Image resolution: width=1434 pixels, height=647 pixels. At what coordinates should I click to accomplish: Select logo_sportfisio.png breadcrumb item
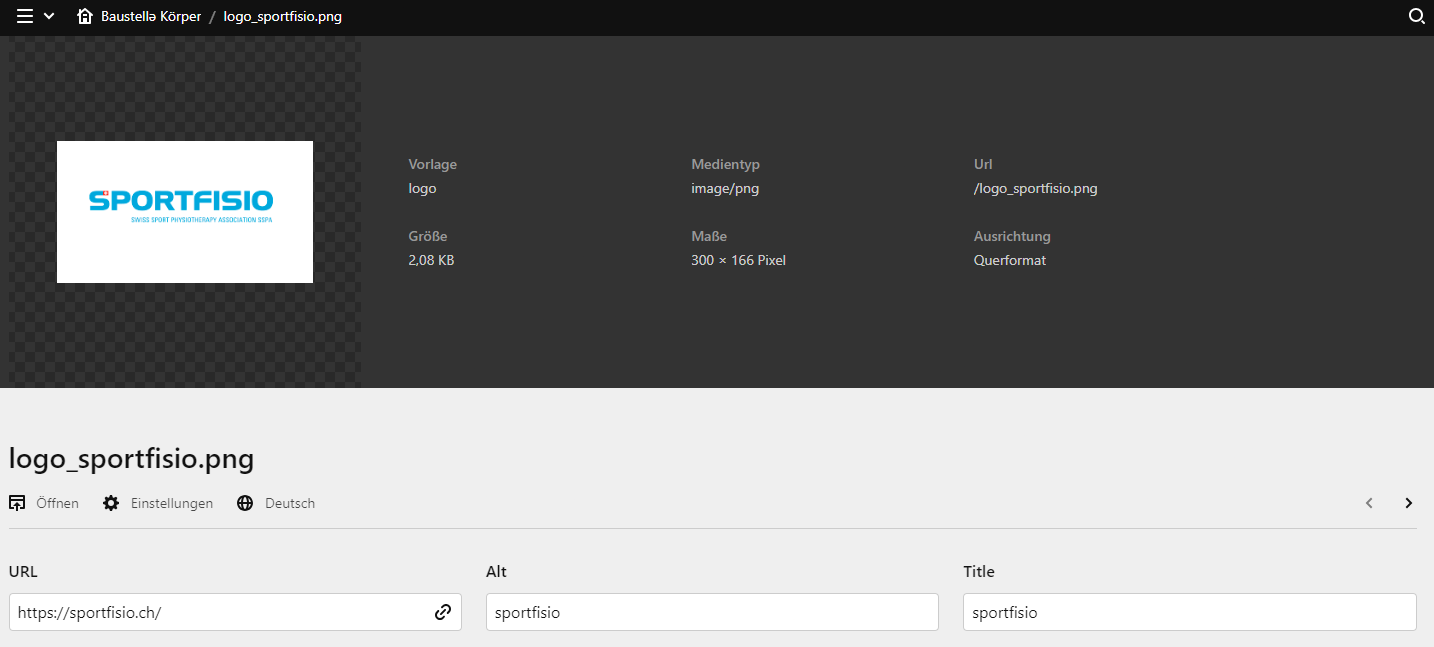pyautogui.click(x=283, y=17)
